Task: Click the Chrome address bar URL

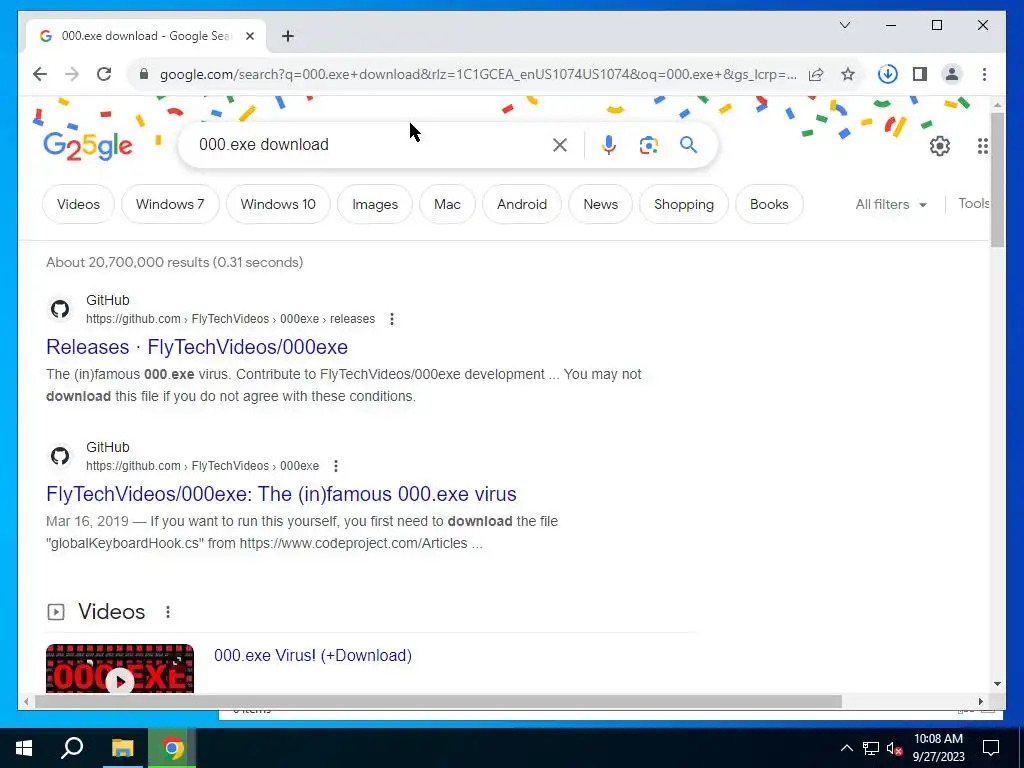Action: [478, 74]
